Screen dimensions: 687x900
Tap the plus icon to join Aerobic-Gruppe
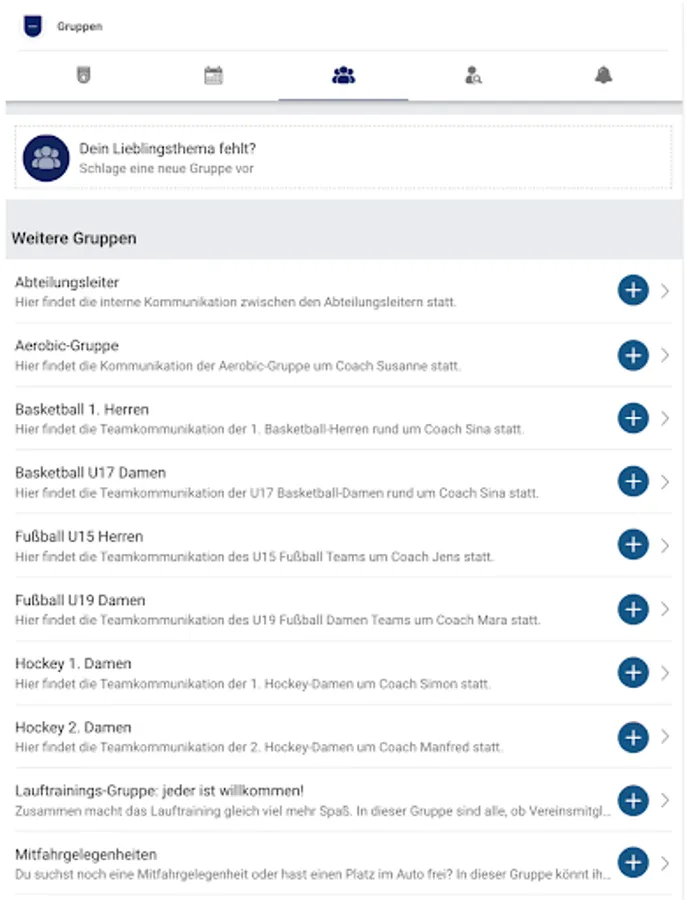[633, 354]
